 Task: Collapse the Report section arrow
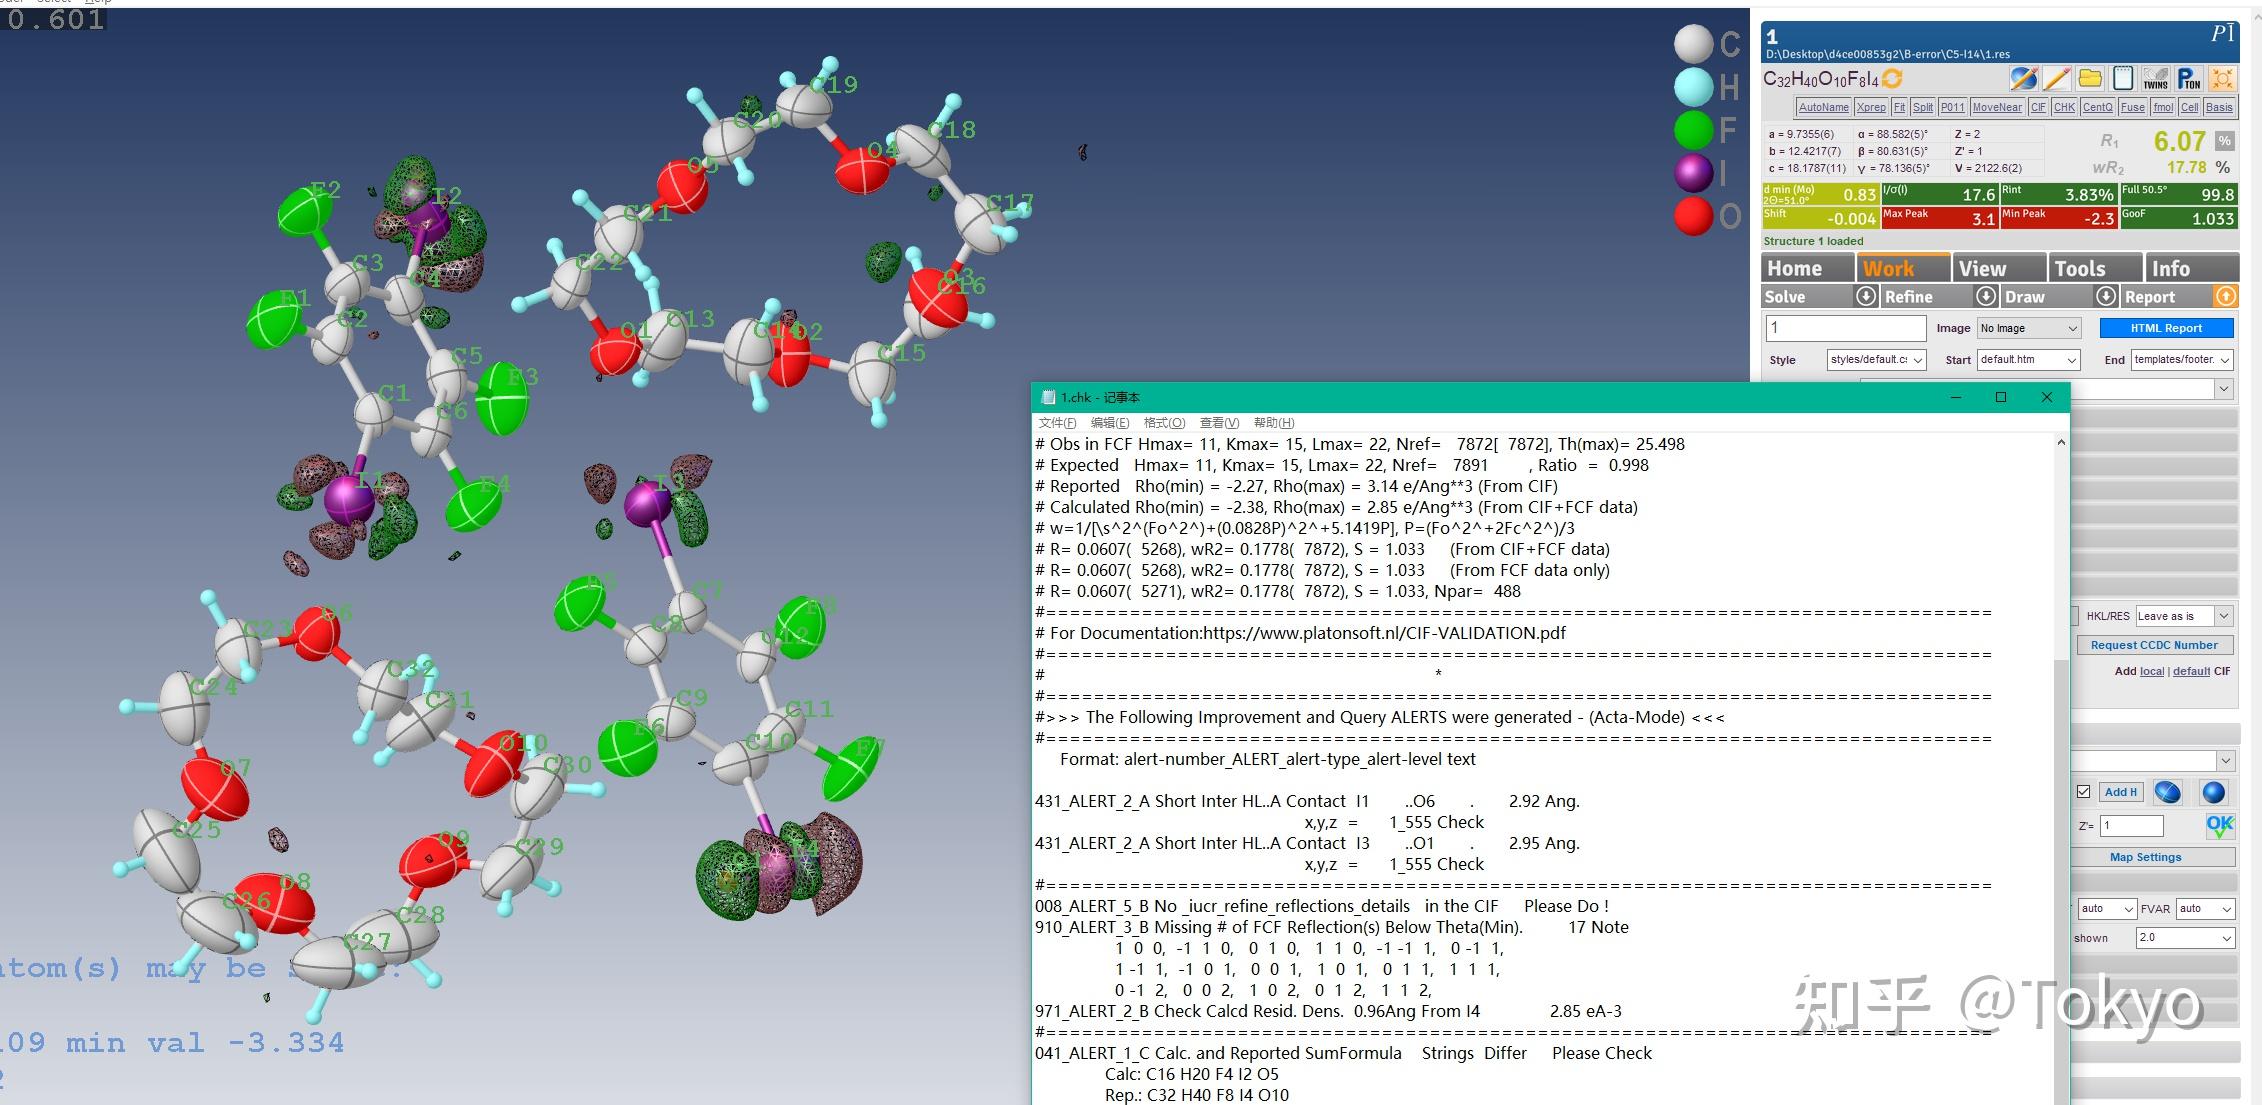(2226, 296)
